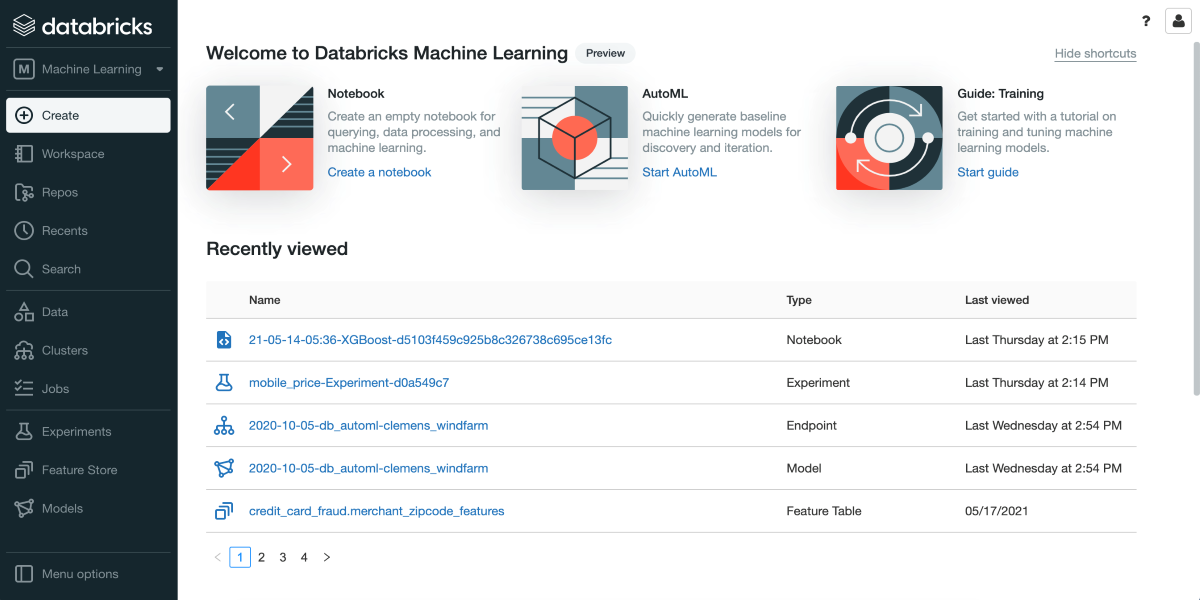Click the help question mark icon
This screenshot has width=1200, height=600.
coord(1146,21)
